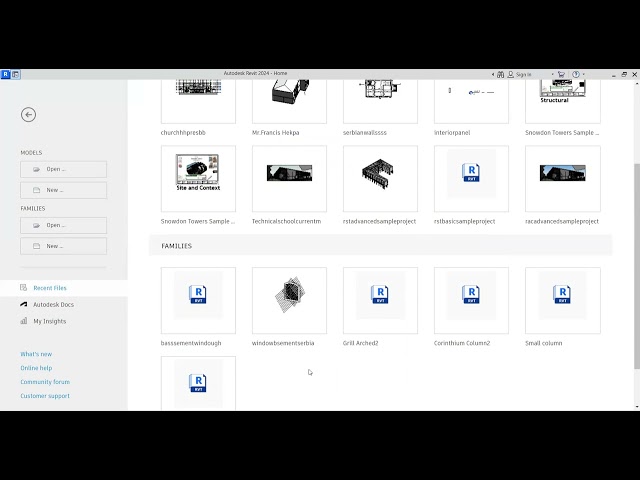
Task: Open the bassementwindough family RVT icon
Action: 198,294
